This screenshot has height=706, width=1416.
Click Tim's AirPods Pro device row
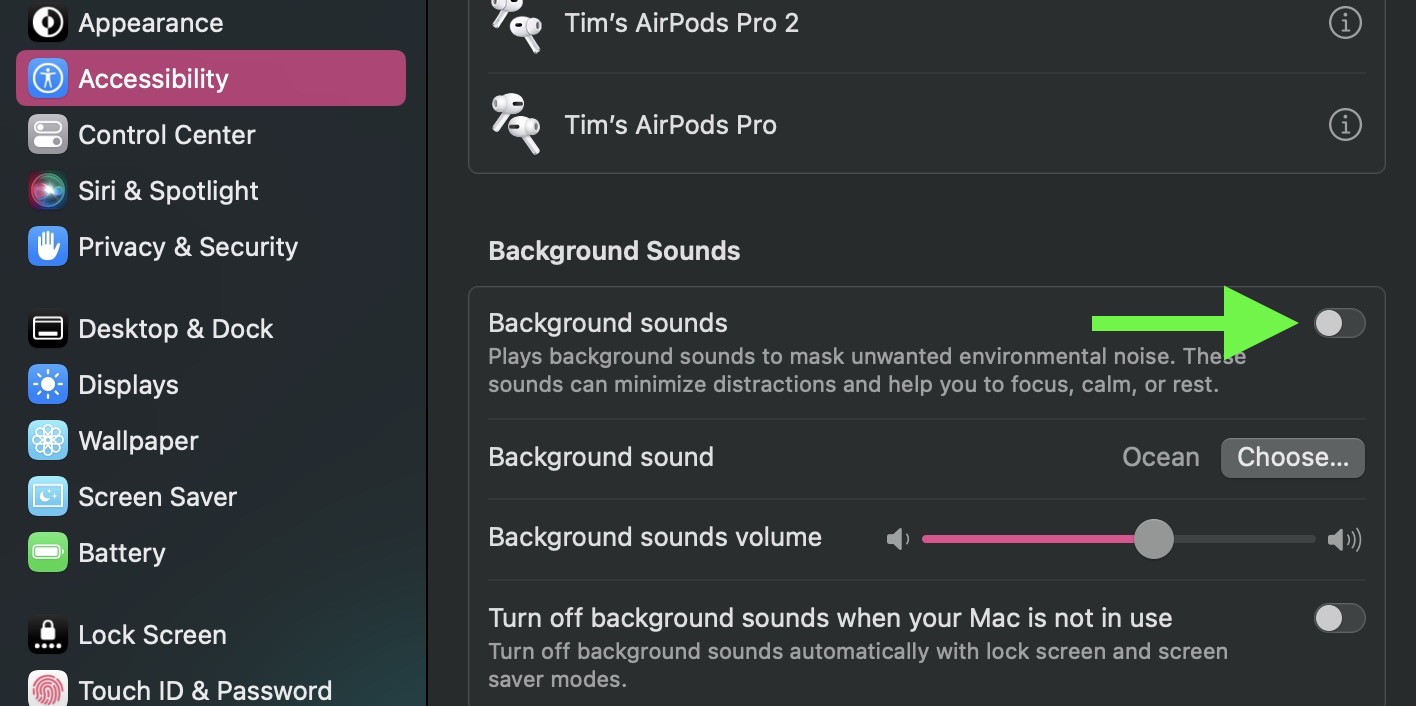(x=670, y=125)
